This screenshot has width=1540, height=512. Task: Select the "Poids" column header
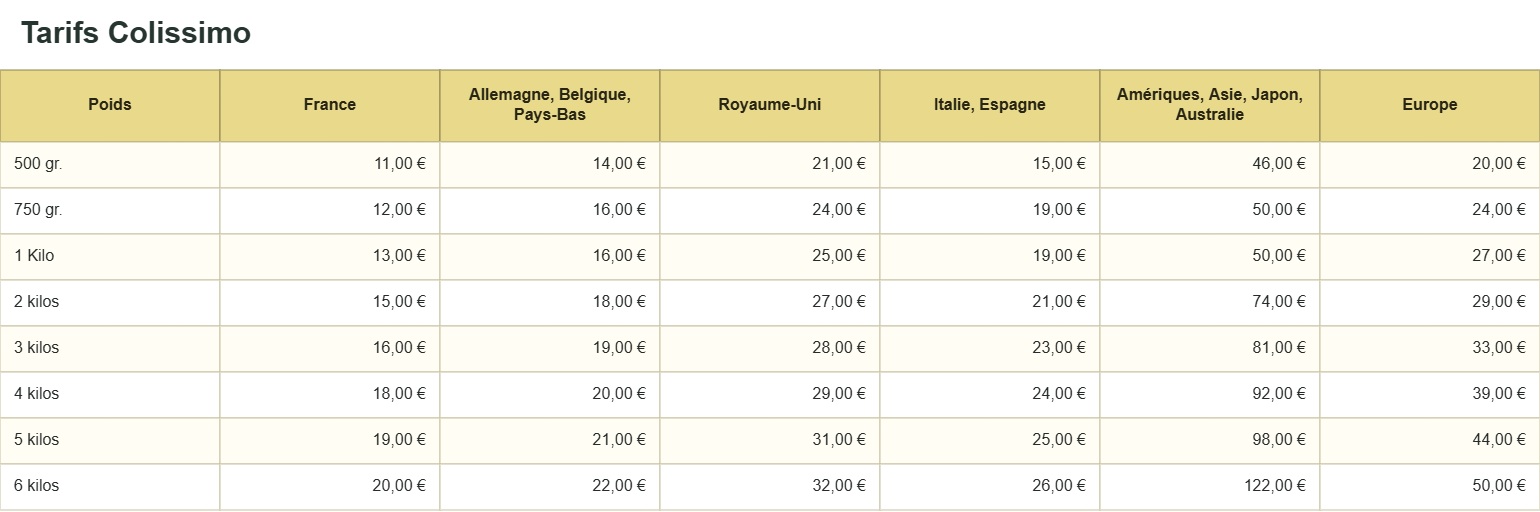click(110, 105)
